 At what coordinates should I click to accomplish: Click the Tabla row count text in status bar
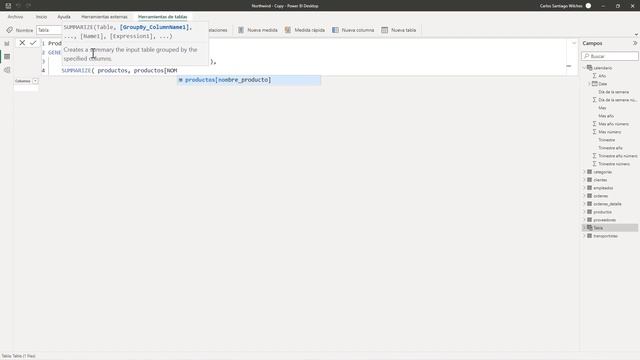(x=18, y=356)
